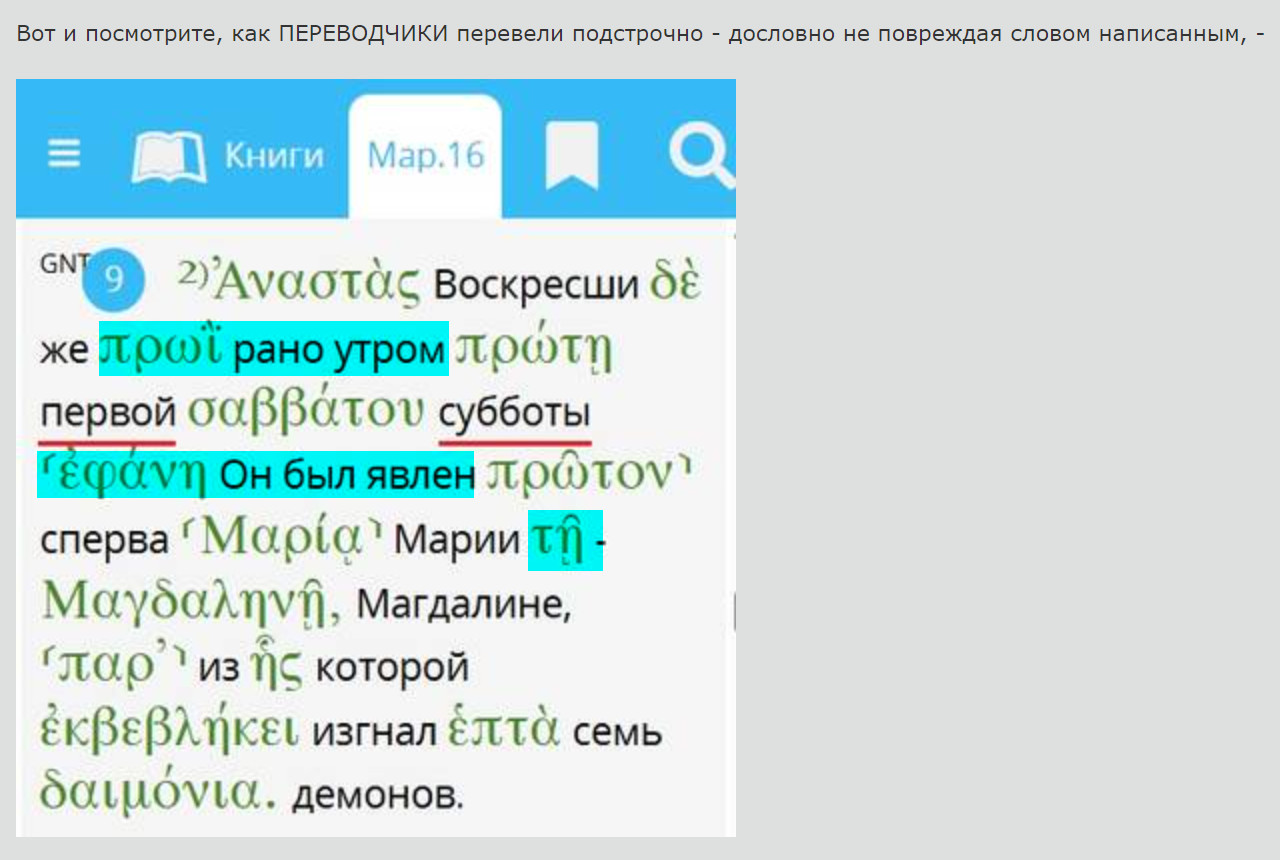Screen dimensions: 1280x860
Task: Click the word демонов
Action: pyautogui.click(x=378, y=796)
